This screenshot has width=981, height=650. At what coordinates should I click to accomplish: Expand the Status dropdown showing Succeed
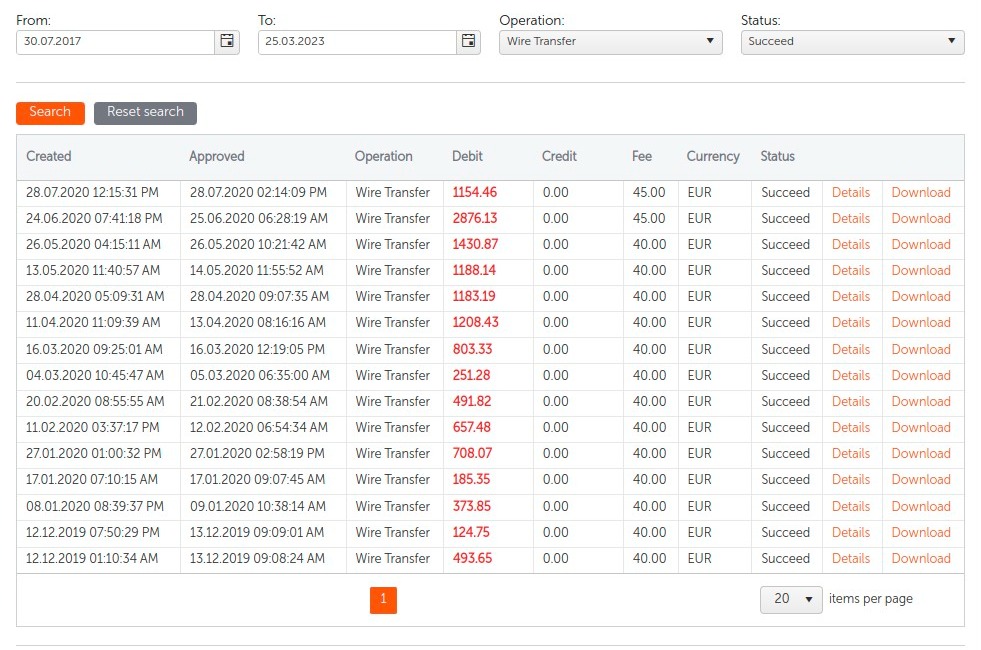coord(852,42)
